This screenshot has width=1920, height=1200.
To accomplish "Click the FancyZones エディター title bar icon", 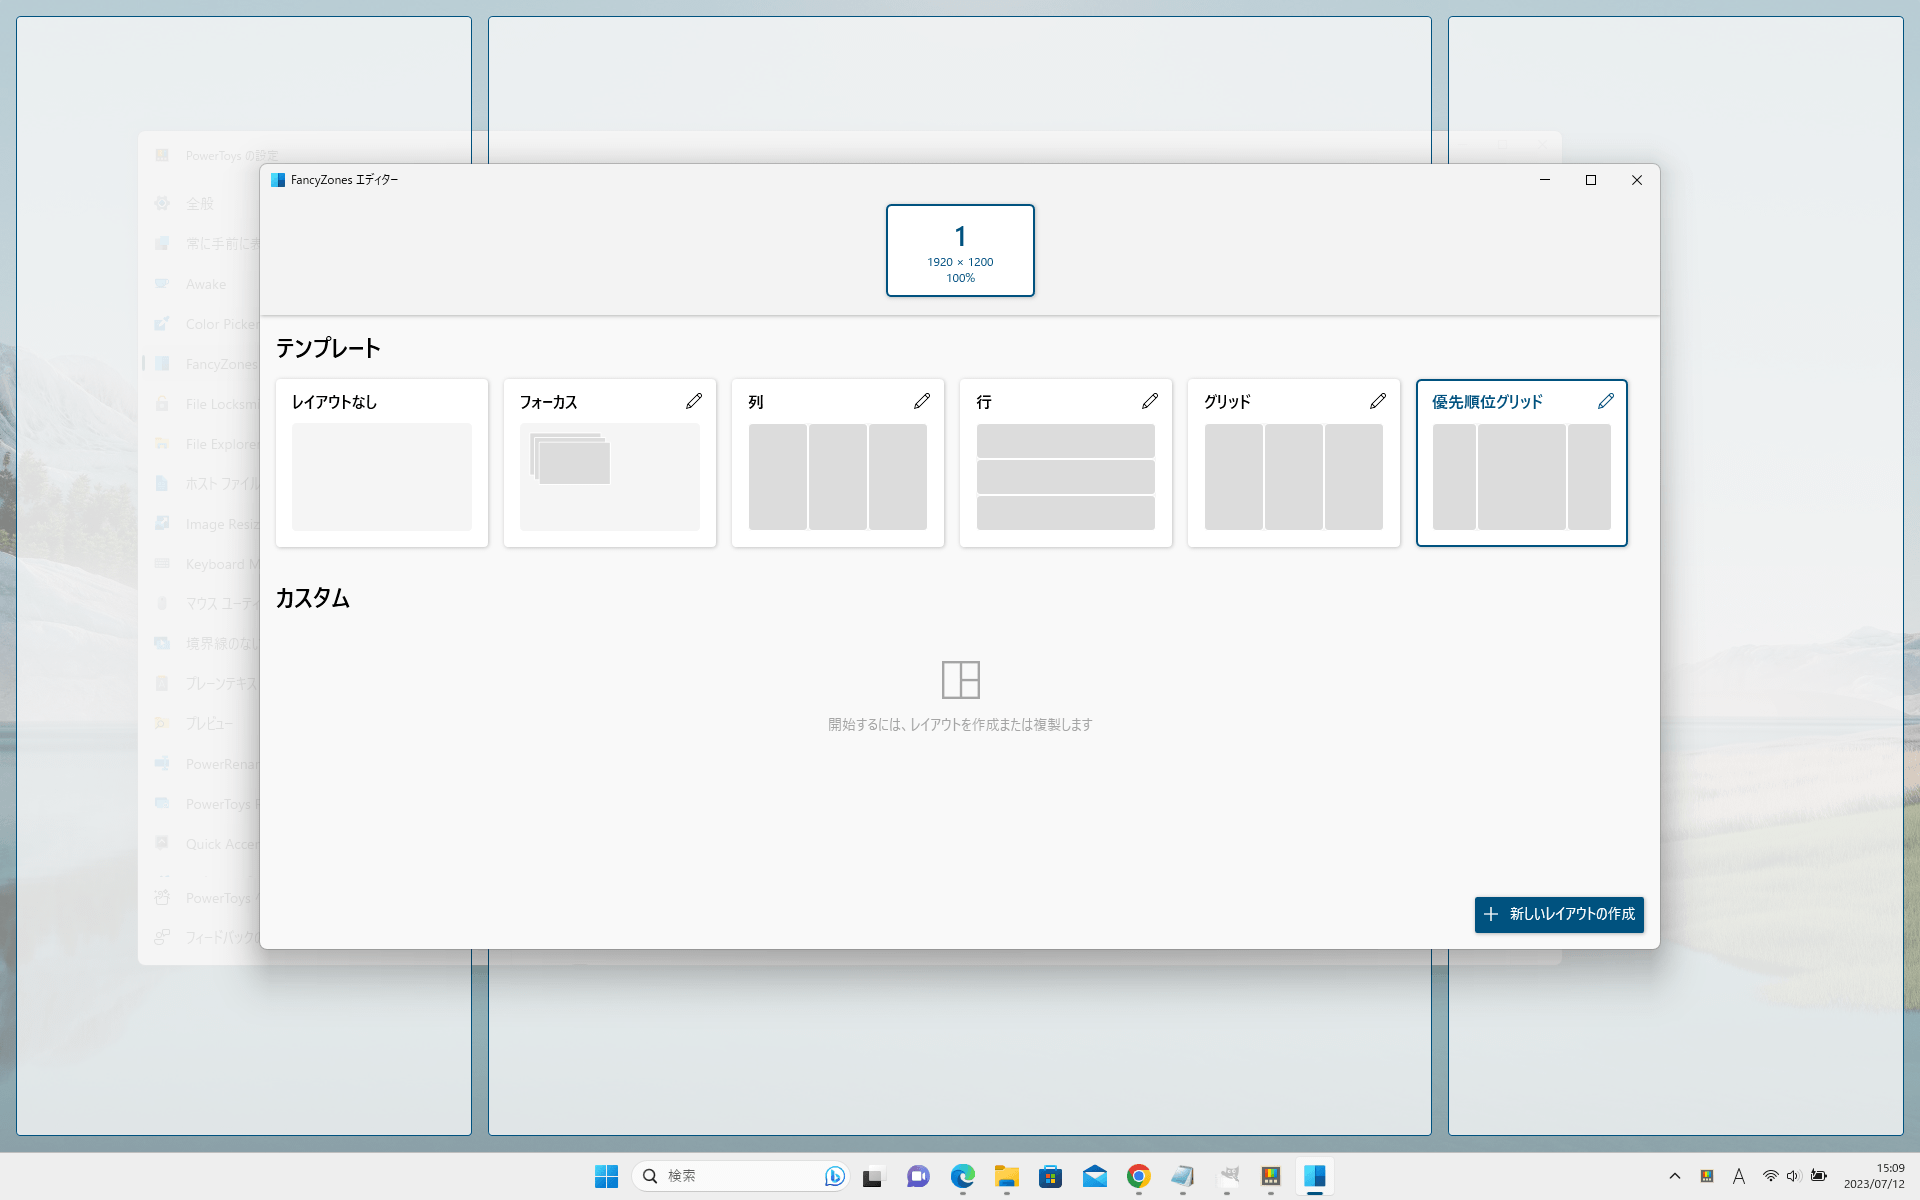I will 278,180.
